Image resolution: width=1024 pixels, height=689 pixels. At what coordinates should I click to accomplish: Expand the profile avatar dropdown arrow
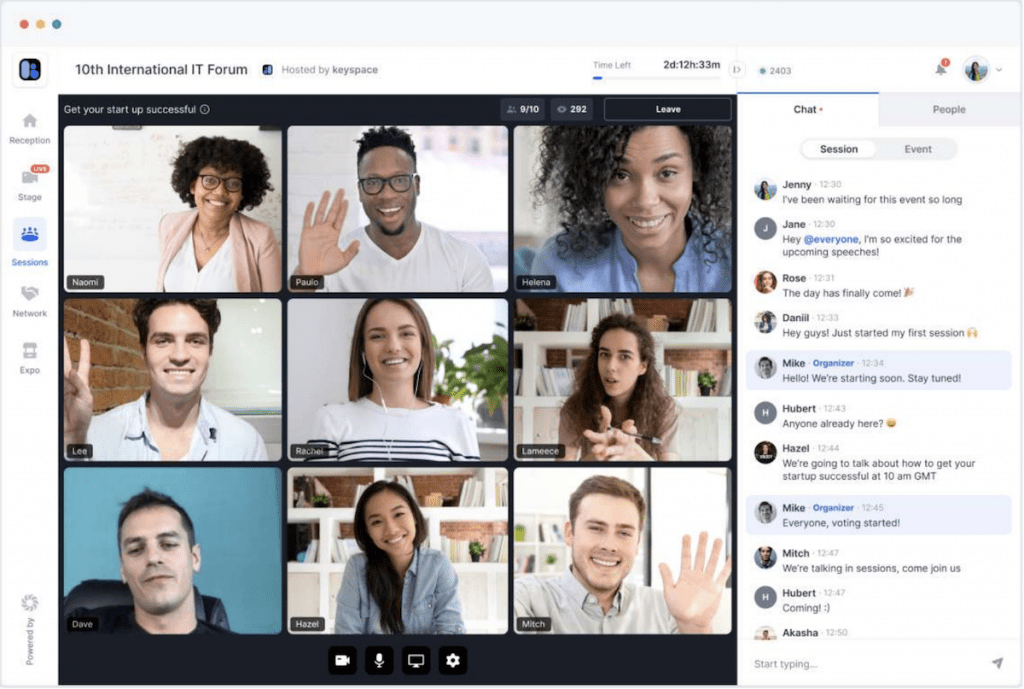coord(999,70)
